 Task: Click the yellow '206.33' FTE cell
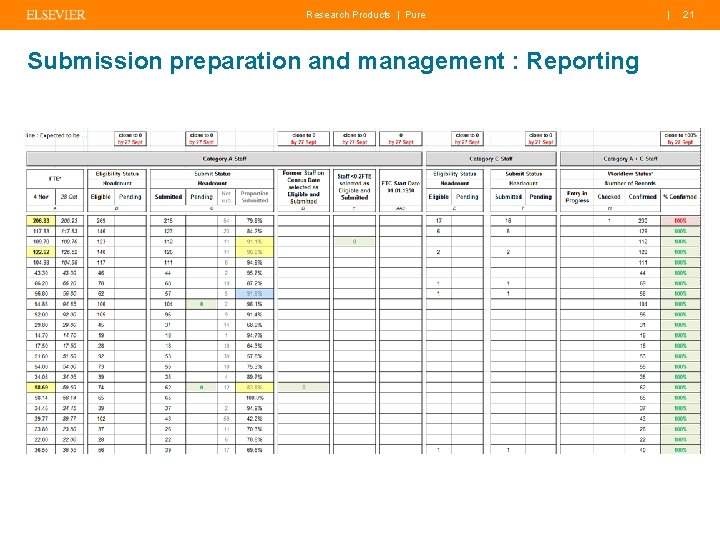coord(41,221)
